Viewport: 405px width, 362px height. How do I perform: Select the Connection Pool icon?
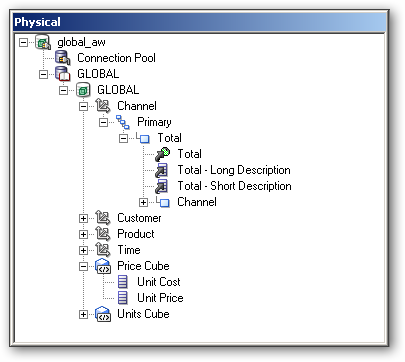click(x=63, y=58)
